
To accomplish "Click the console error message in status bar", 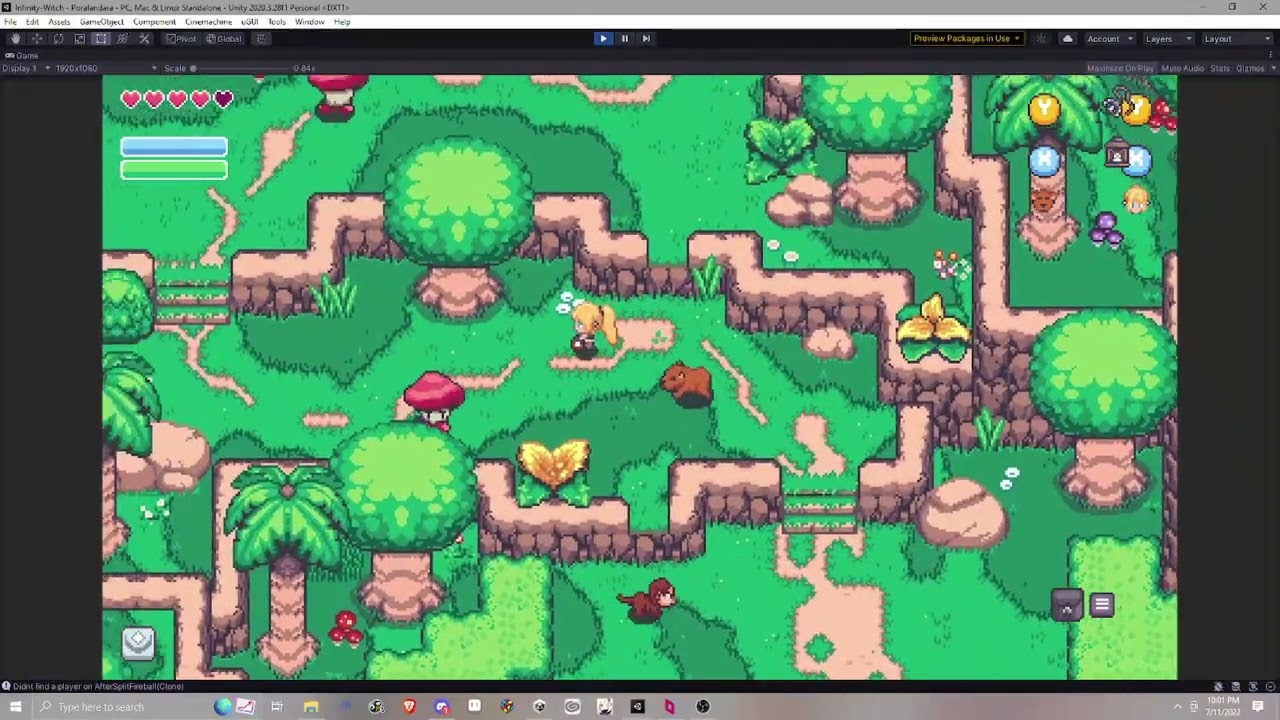I will 98,686.
